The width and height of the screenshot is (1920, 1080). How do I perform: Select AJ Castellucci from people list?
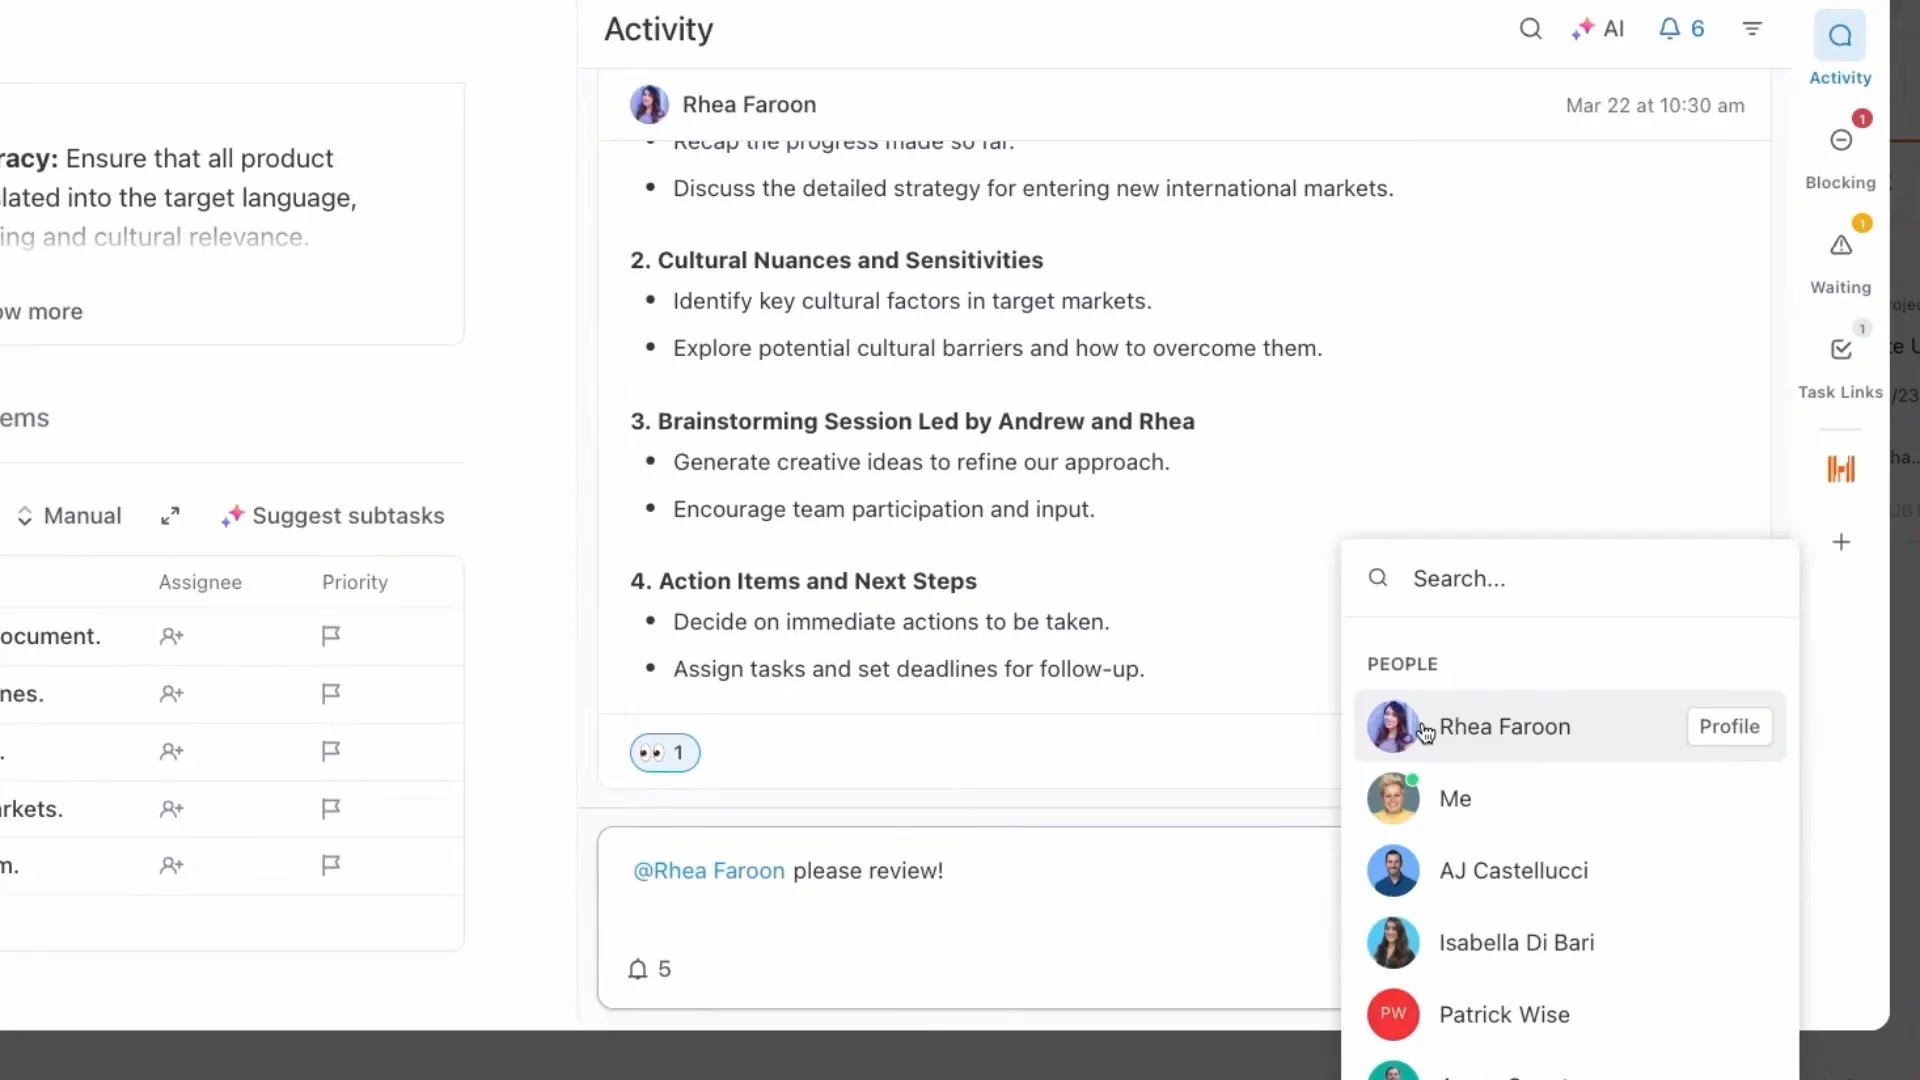(x=1512, y=871)
